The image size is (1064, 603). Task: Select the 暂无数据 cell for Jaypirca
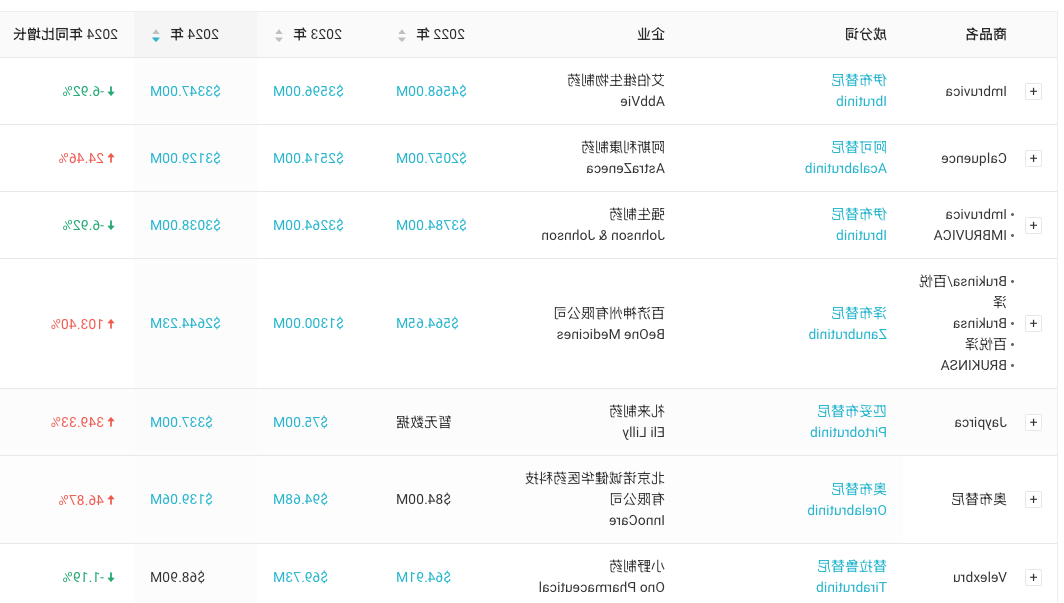click(x=423, y=423)
